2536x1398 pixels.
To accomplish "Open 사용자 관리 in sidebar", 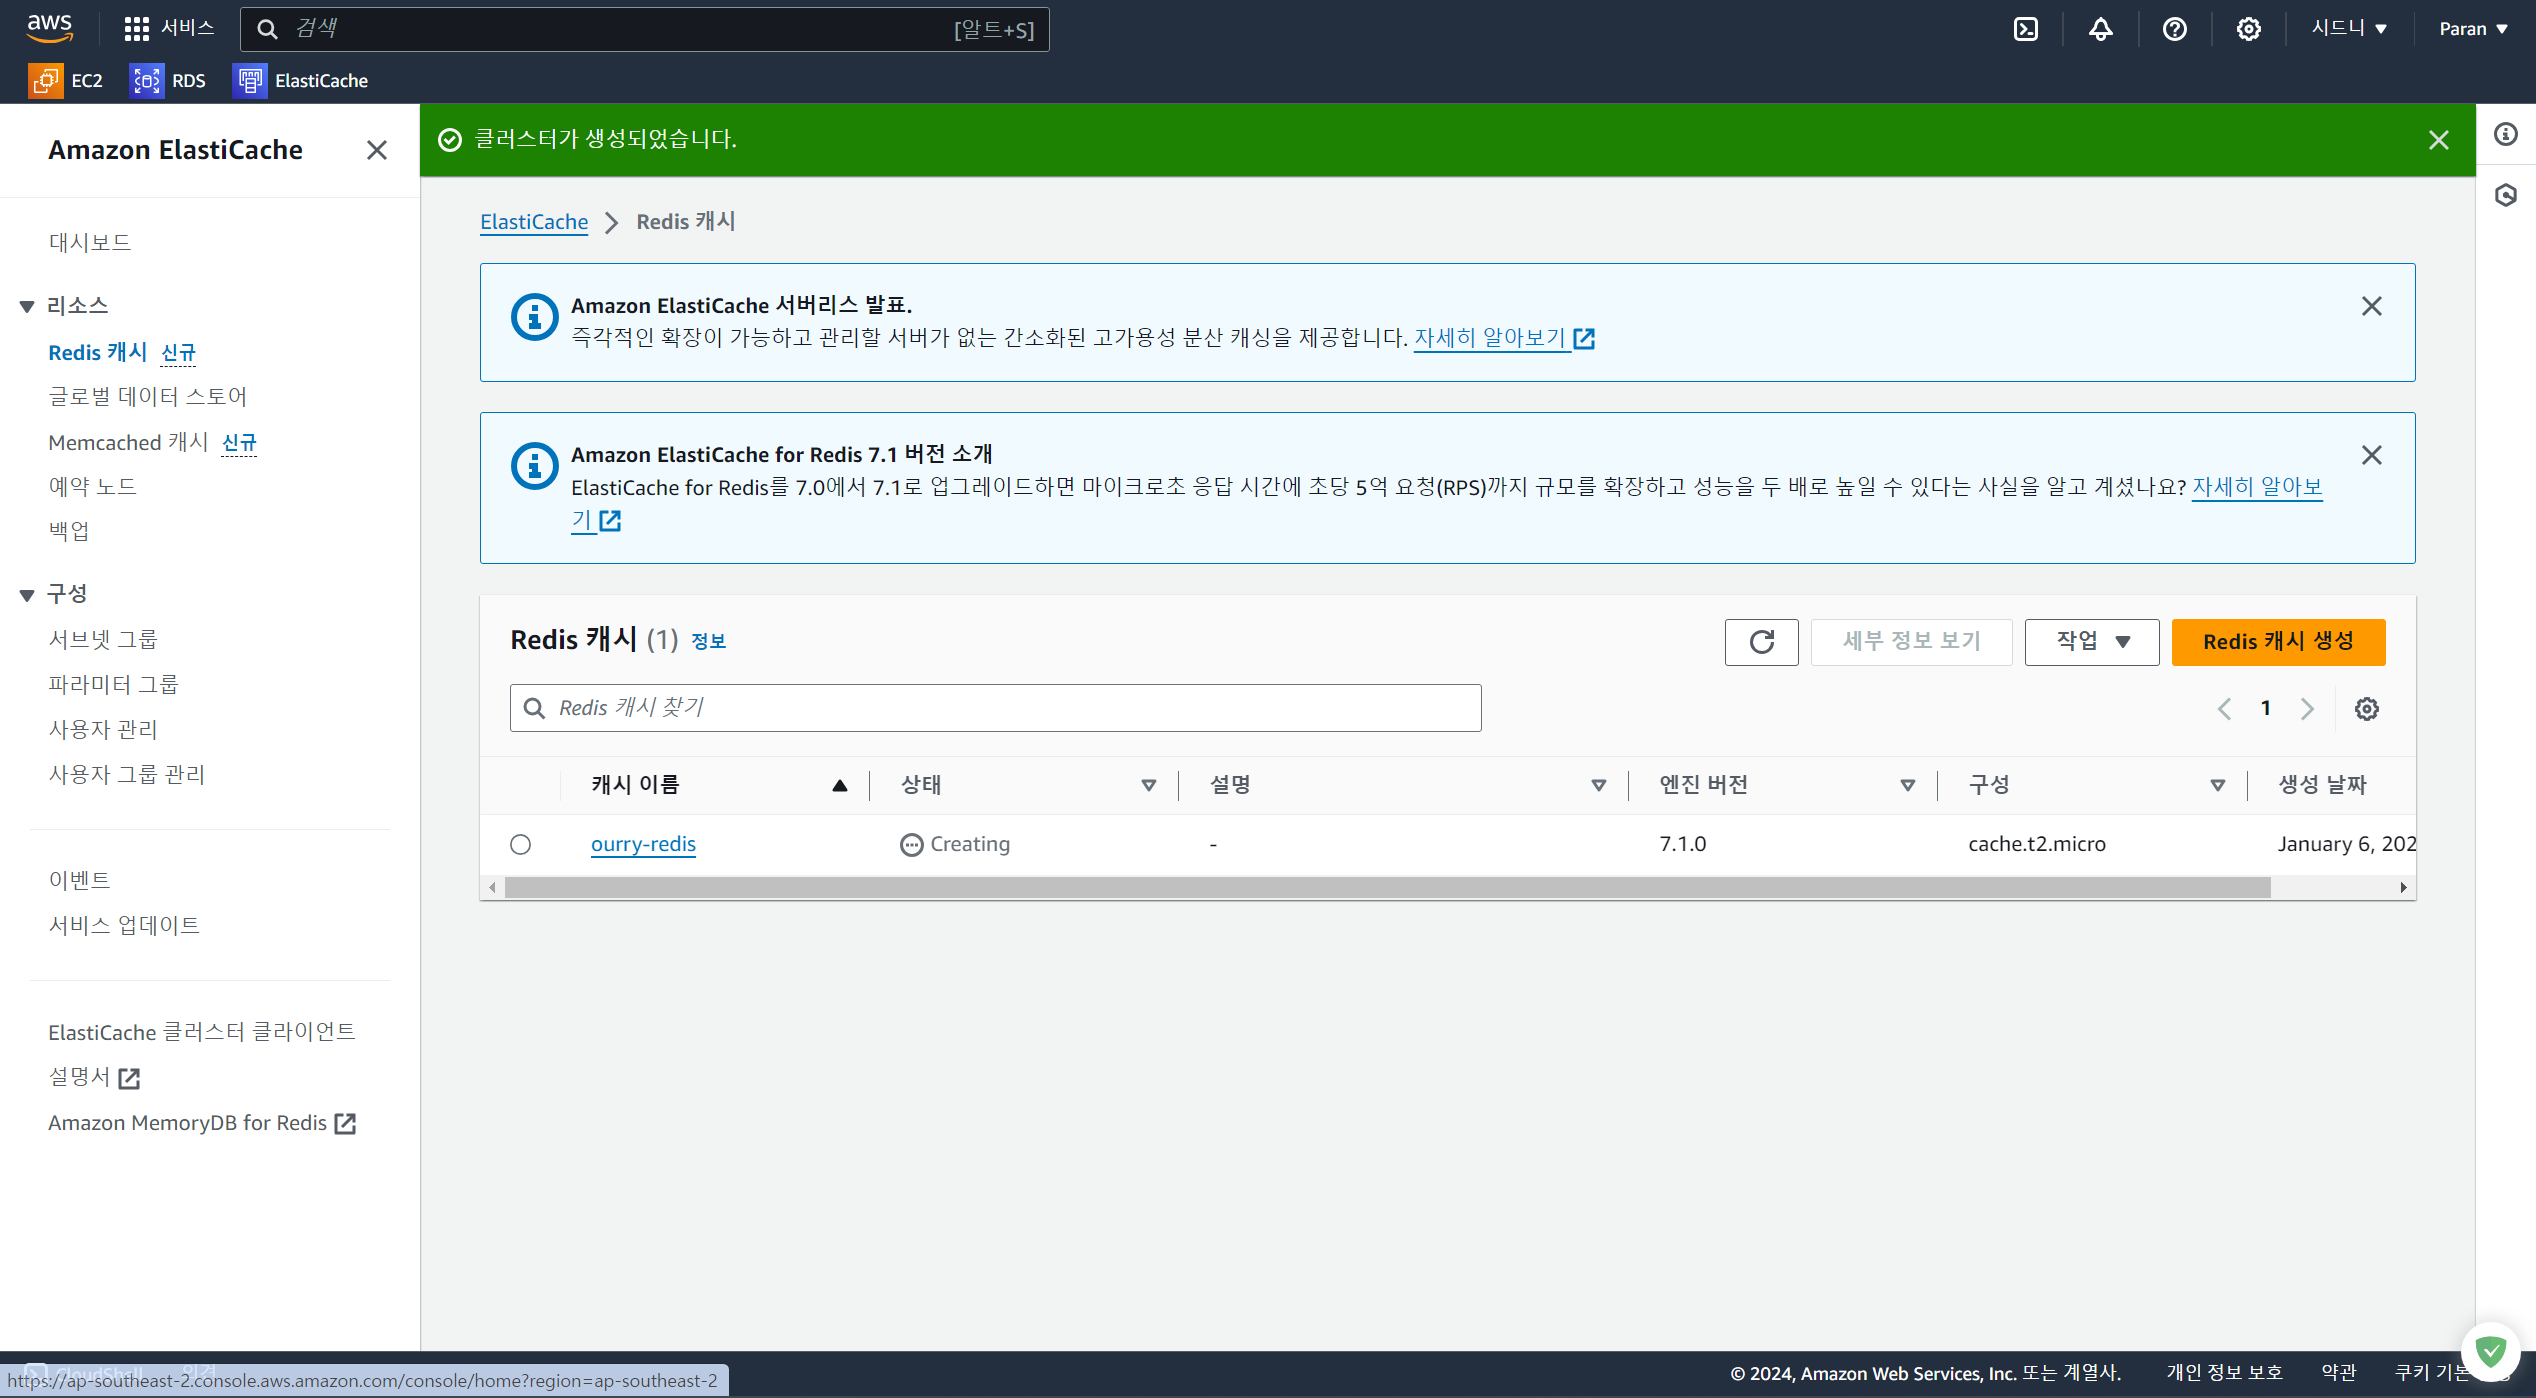I will (103, 730).
